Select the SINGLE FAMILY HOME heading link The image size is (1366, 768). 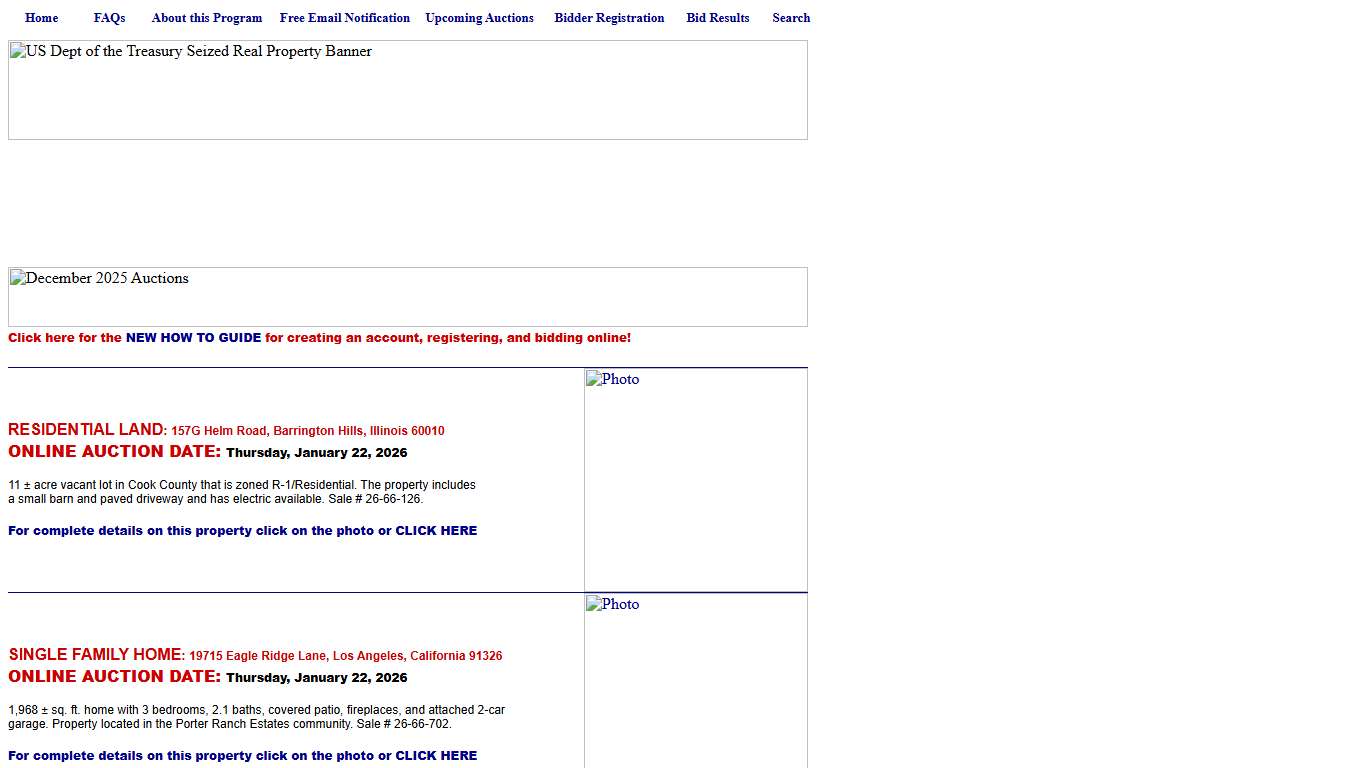[94, 654]
